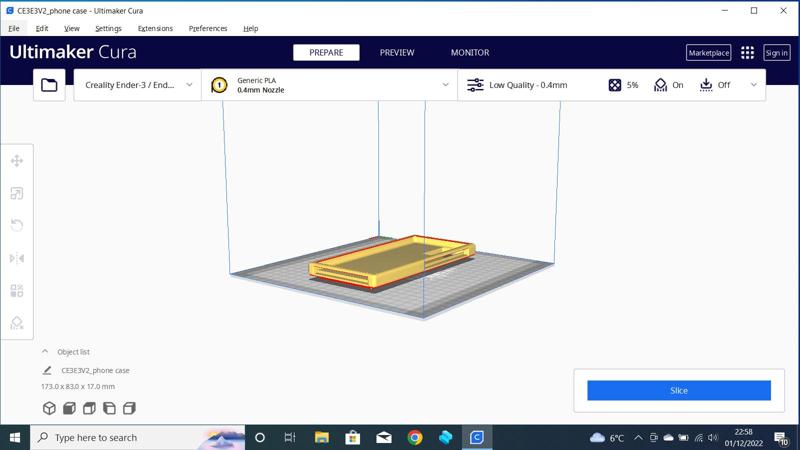The height and width of the screenshot is (450, 800).
Task: Switch to right side view cube
Action: [129, 408]
